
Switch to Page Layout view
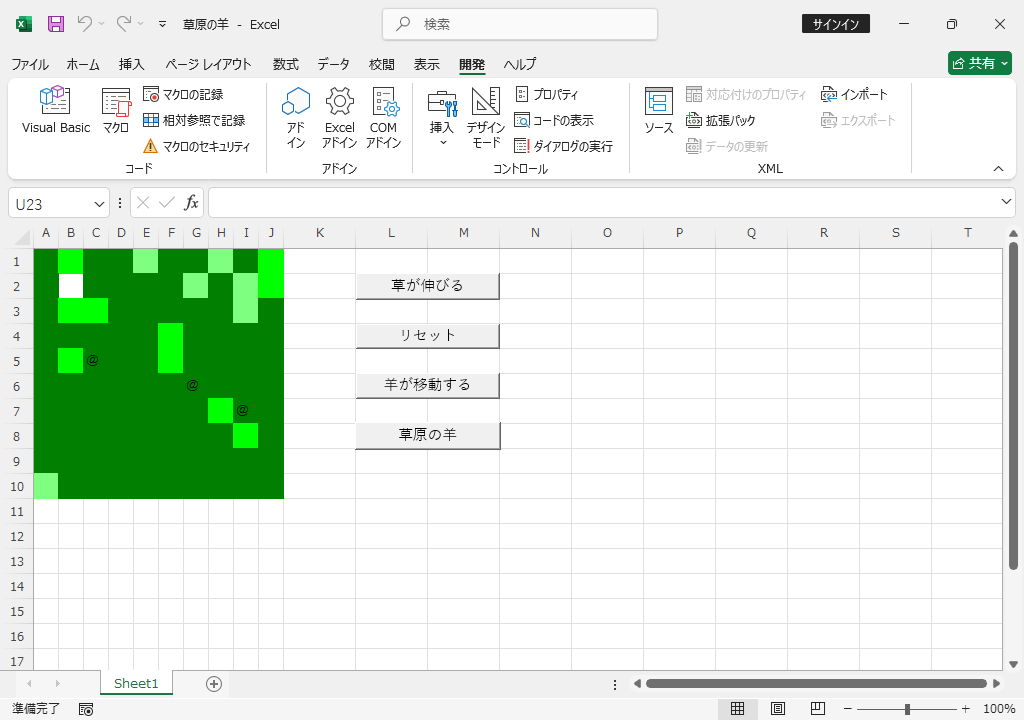[x=777, y=709]
